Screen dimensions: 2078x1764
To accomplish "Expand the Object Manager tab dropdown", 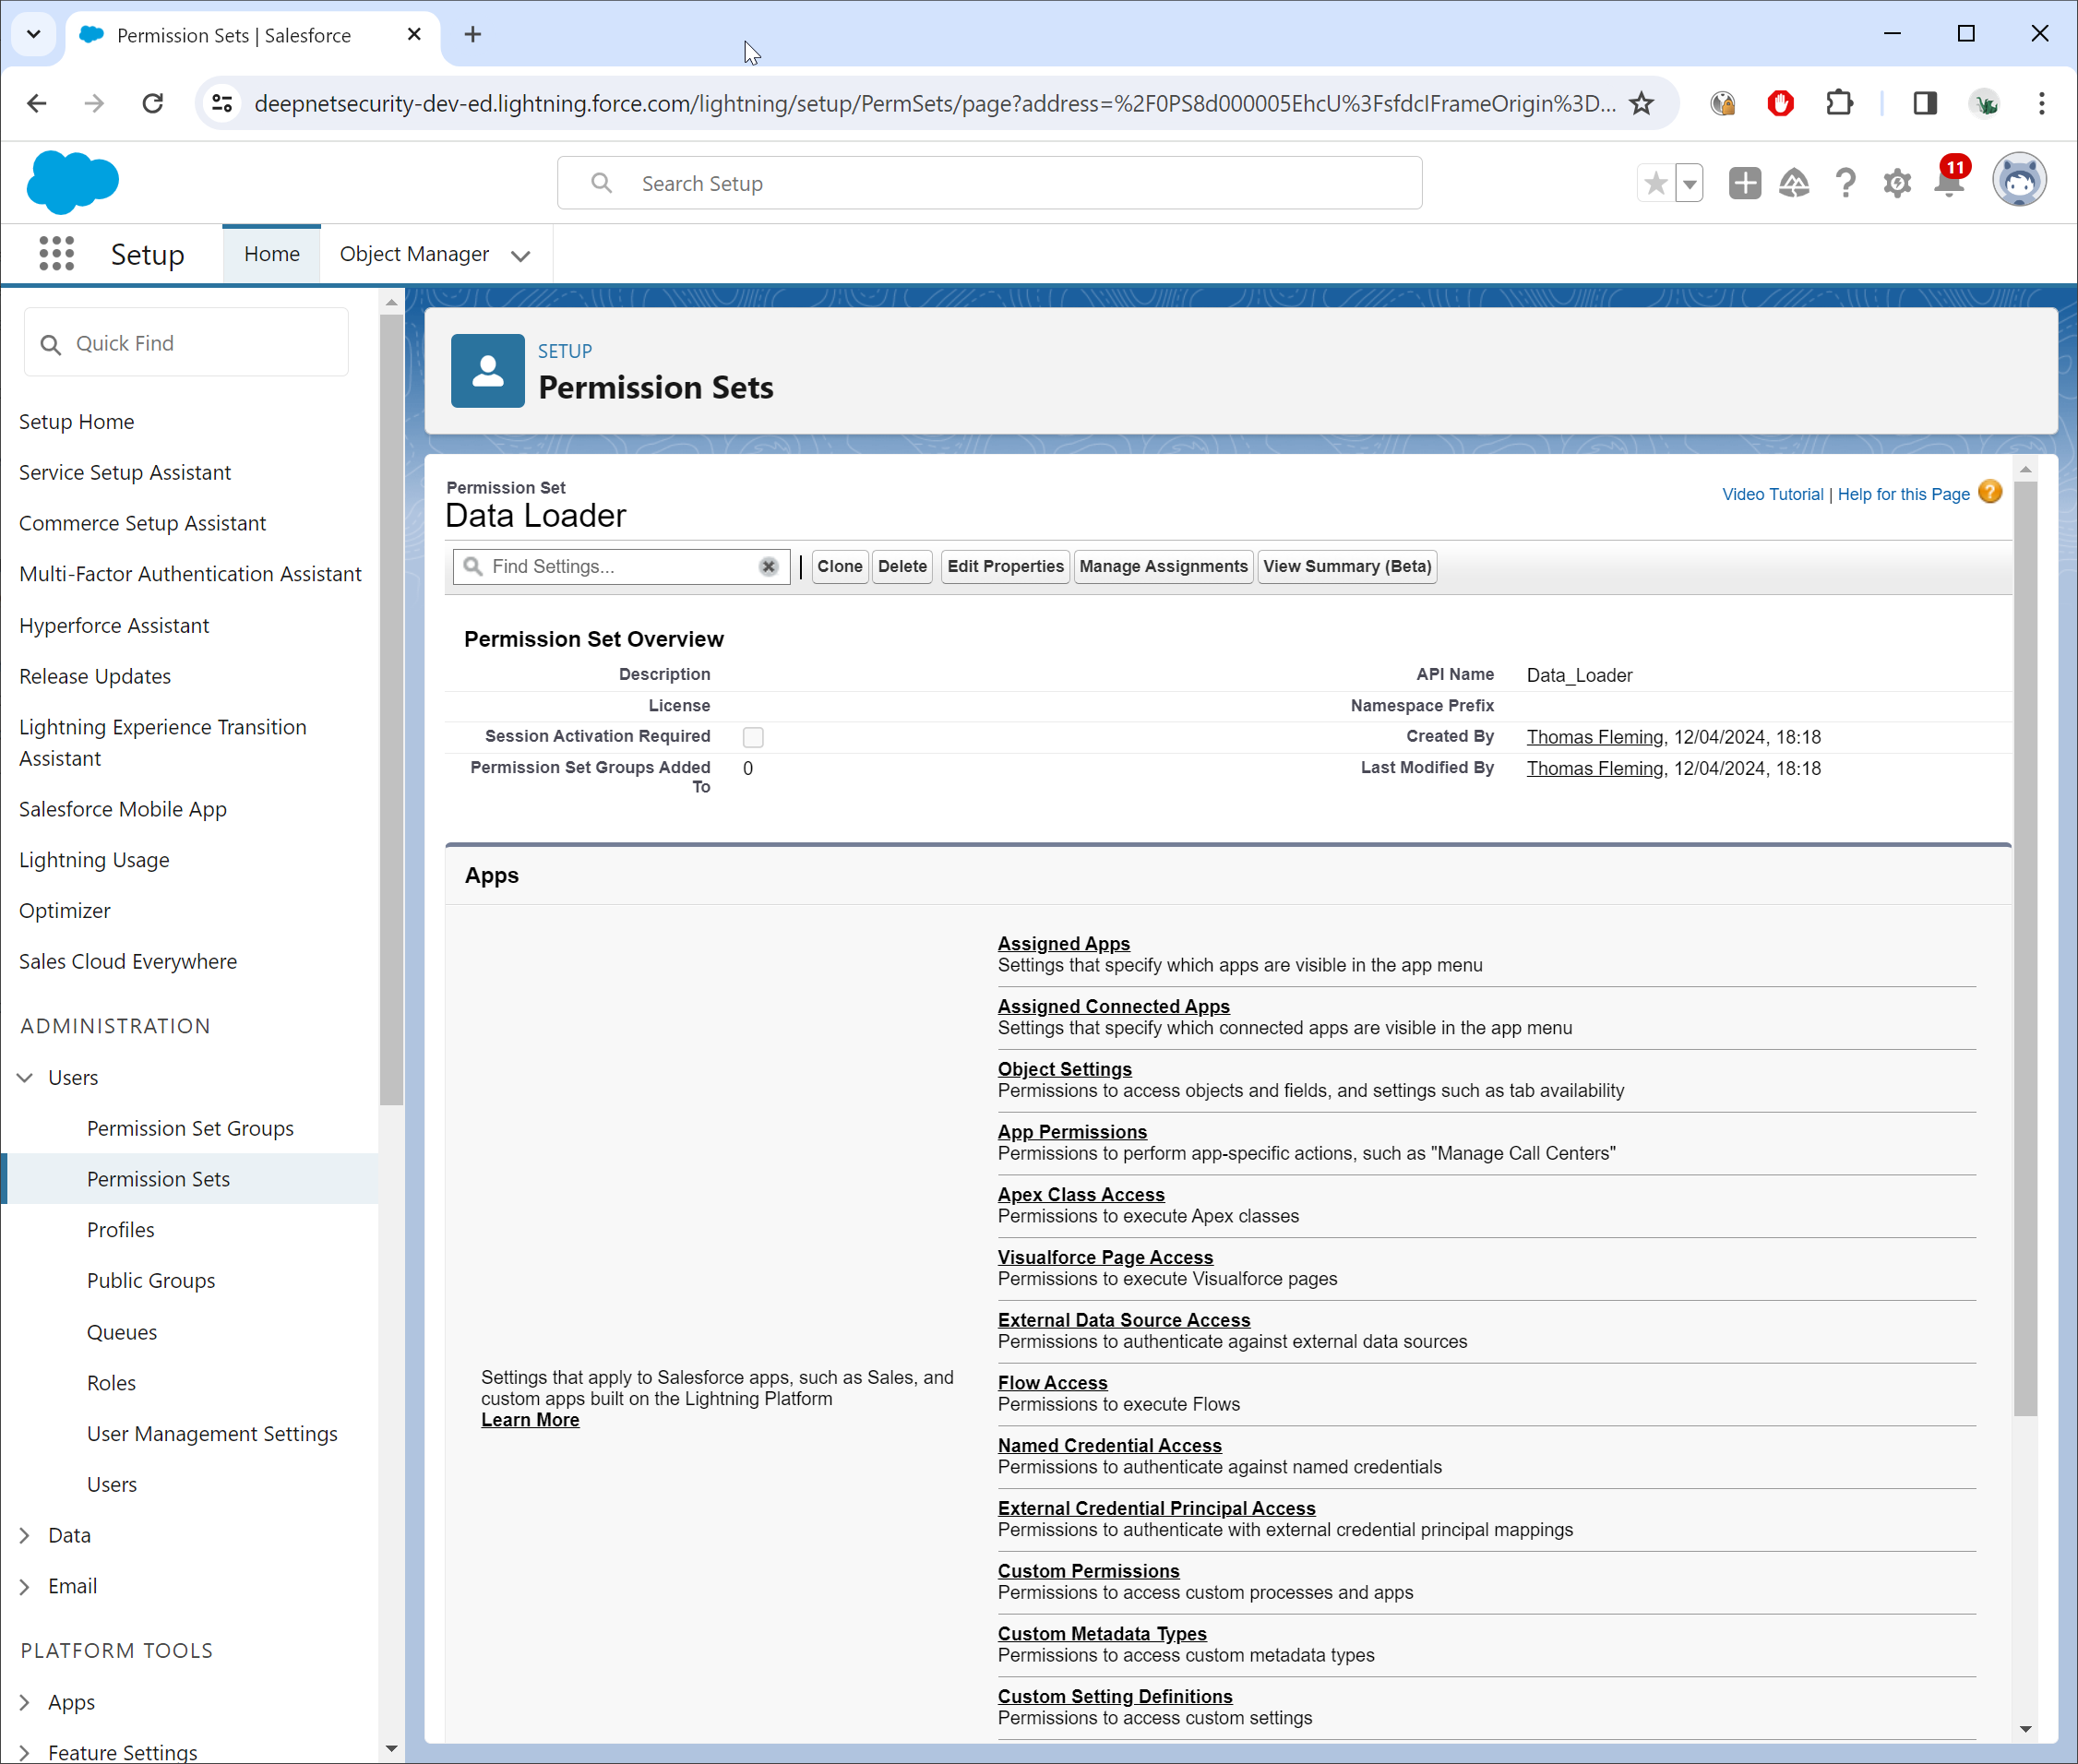I will click(x=520, y=256).
